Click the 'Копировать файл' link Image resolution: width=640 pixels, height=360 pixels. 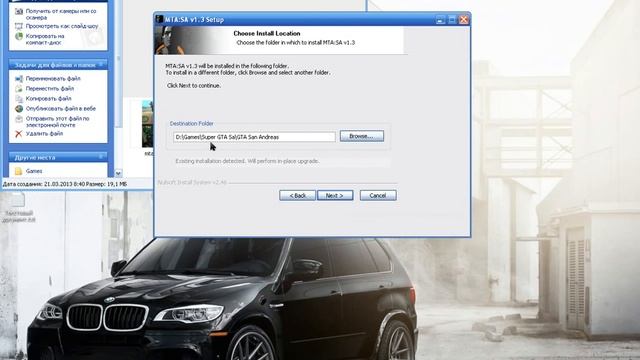48,99
